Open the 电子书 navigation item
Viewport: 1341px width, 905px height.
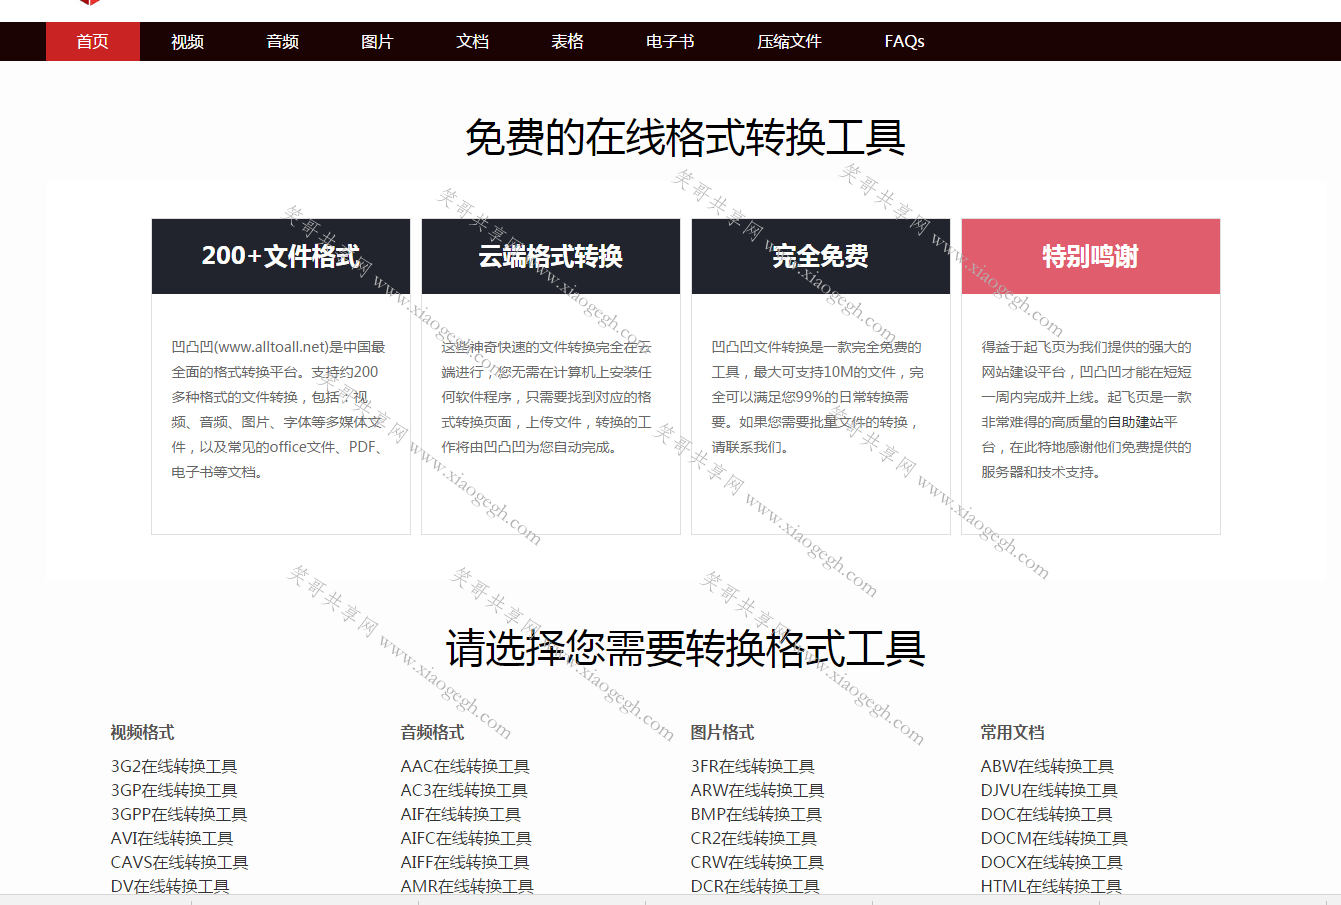pyautogui.click(x=670, y=41)
